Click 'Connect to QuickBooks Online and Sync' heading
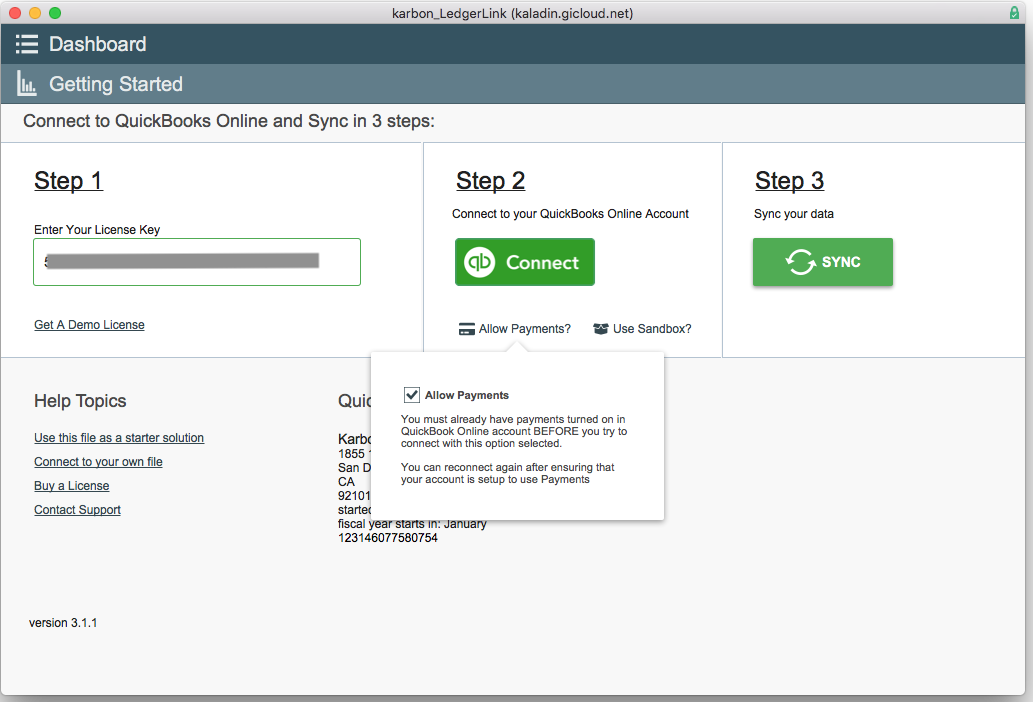 (x=229, y=121)
